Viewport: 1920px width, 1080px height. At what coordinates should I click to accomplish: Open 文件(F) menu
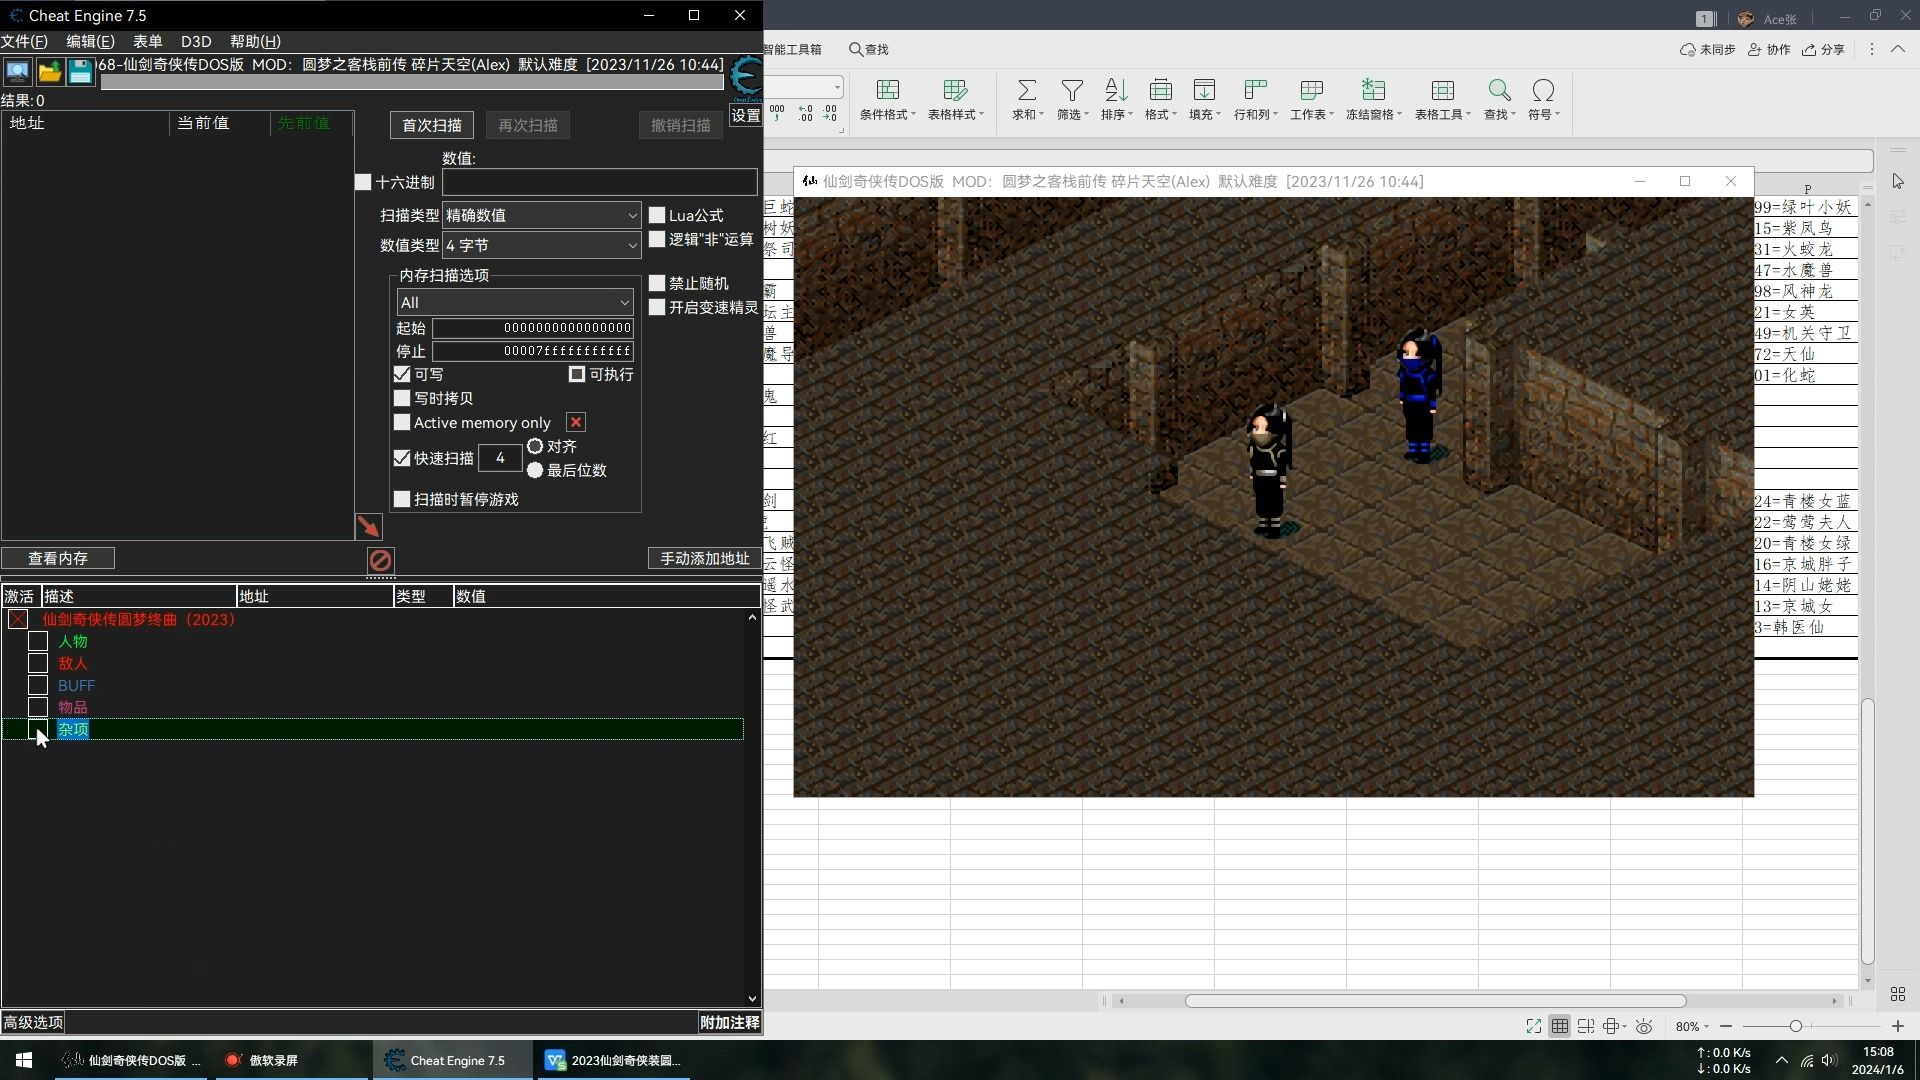(x=24, y=41)
